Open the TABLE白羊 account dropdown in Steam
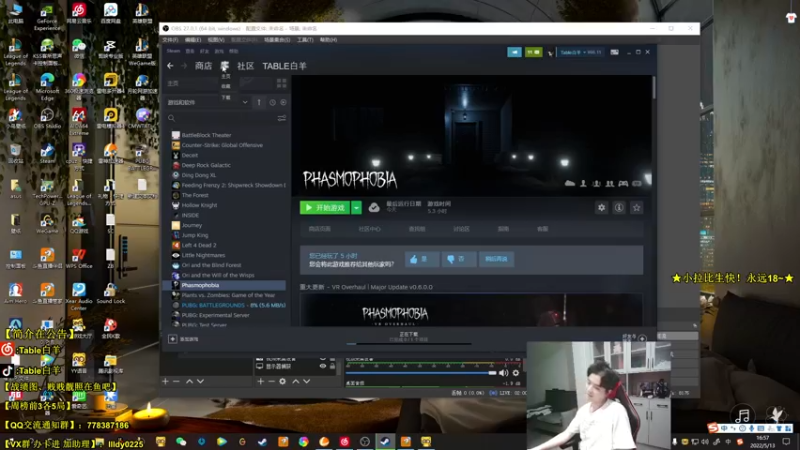The height and width of the screenshot is (450, 800). [x=581, y=52]
